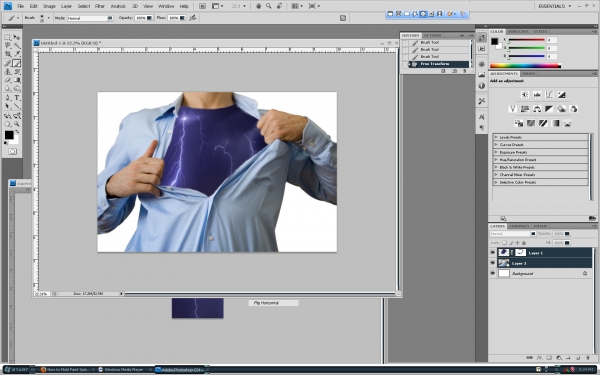Select the Move tool
Image resolution: width=600 pixels, height=375 pixels.
click(17, 37)
